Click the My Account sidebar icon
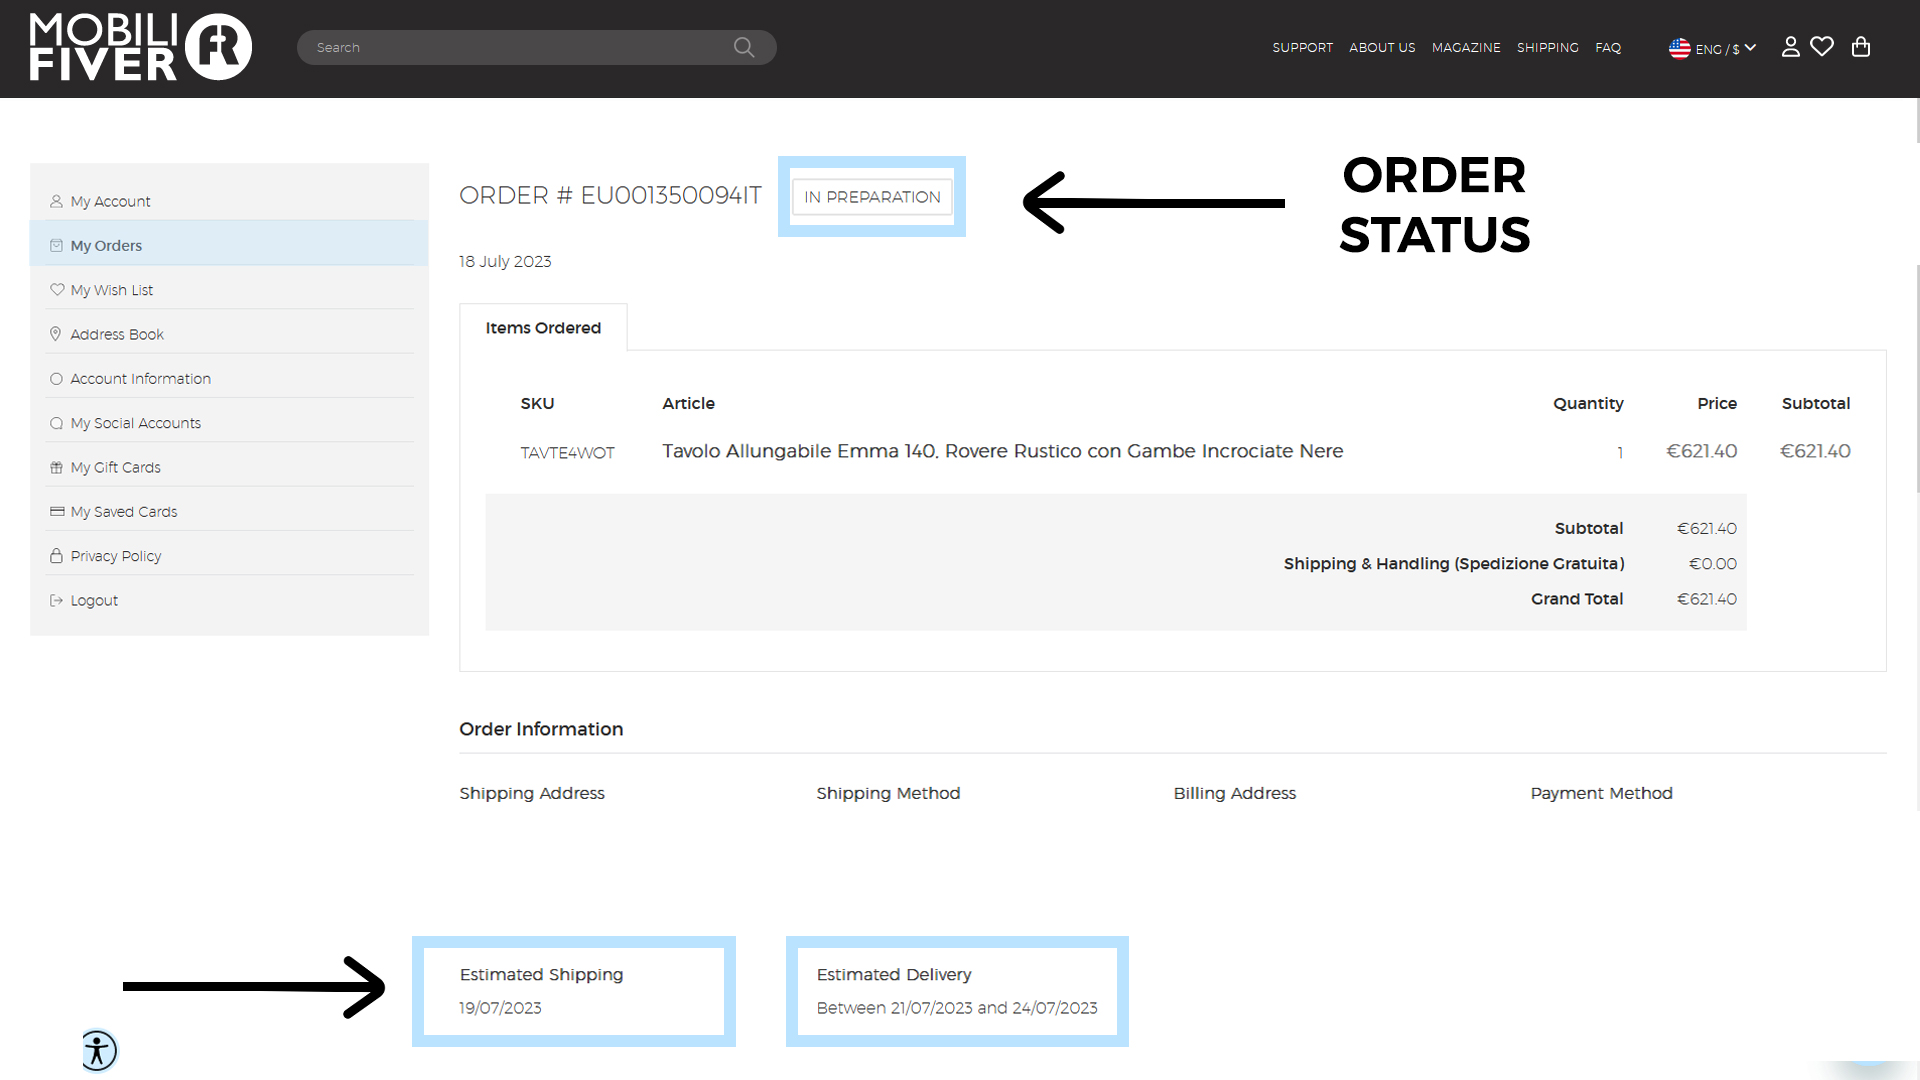The width and height of the screenshot is (1920, 1080). click(x=55, y=200)
